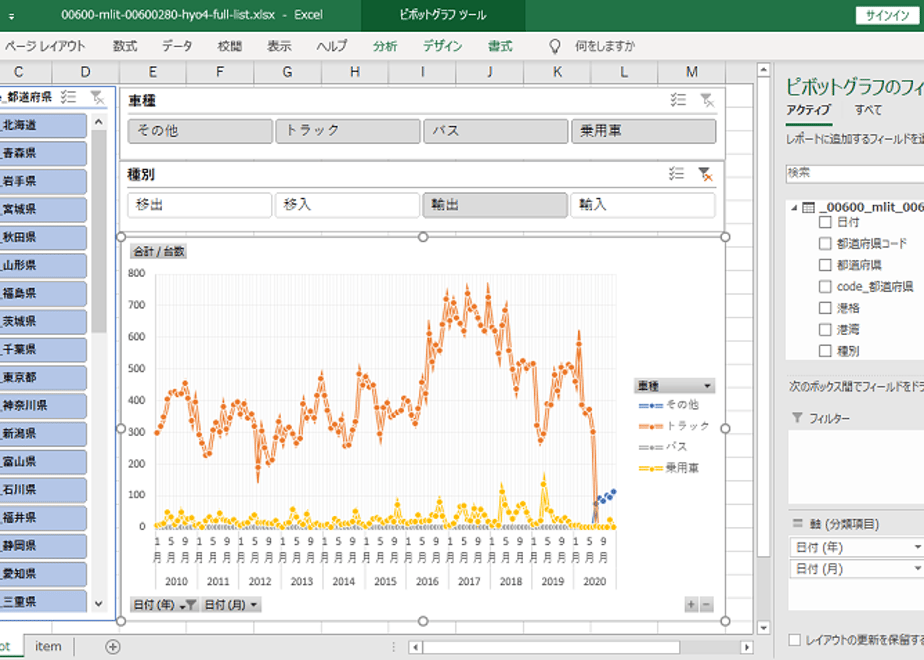Check the 港格 field checkbox
The height and width of the screenshot is (660, 924).
click(x=825, y=308)
